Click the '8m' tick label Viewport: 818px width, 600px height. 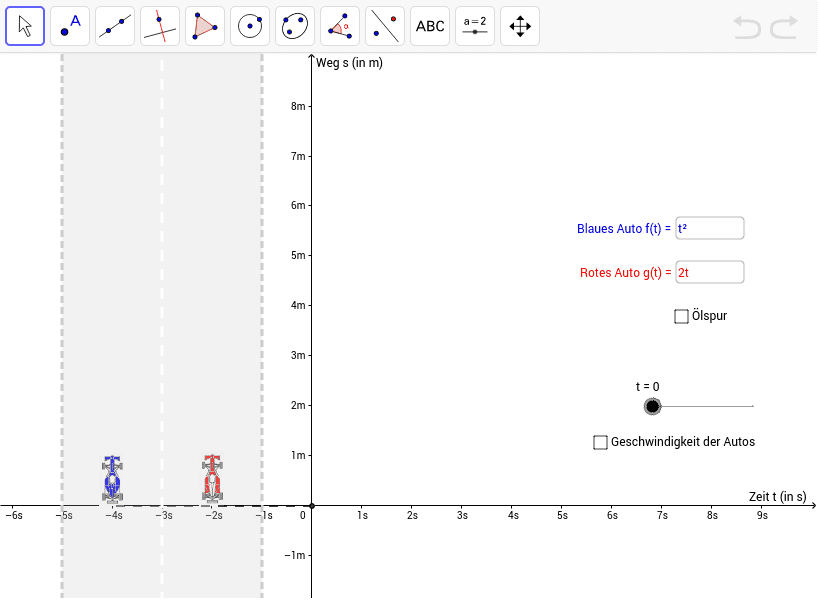pyautogui.click(x=298, y=106)
